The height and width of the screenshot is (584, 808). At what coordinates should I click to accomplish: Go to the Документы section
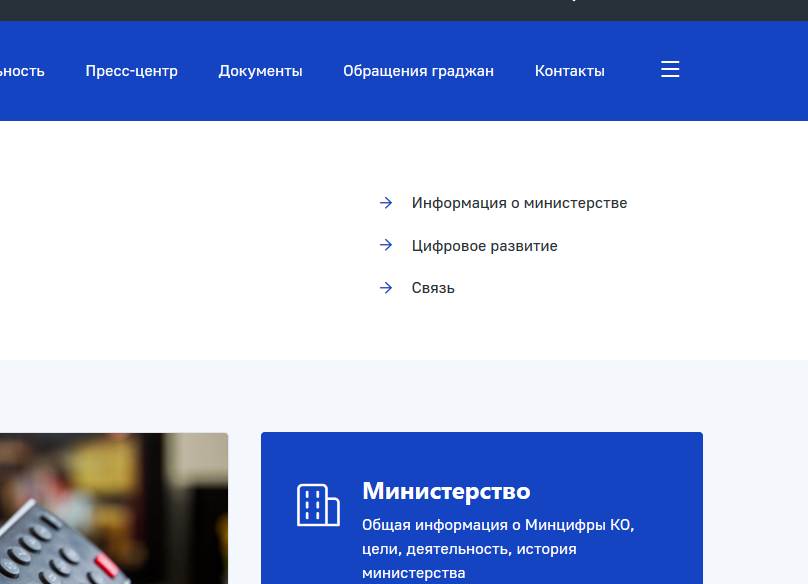coord(260,71)
